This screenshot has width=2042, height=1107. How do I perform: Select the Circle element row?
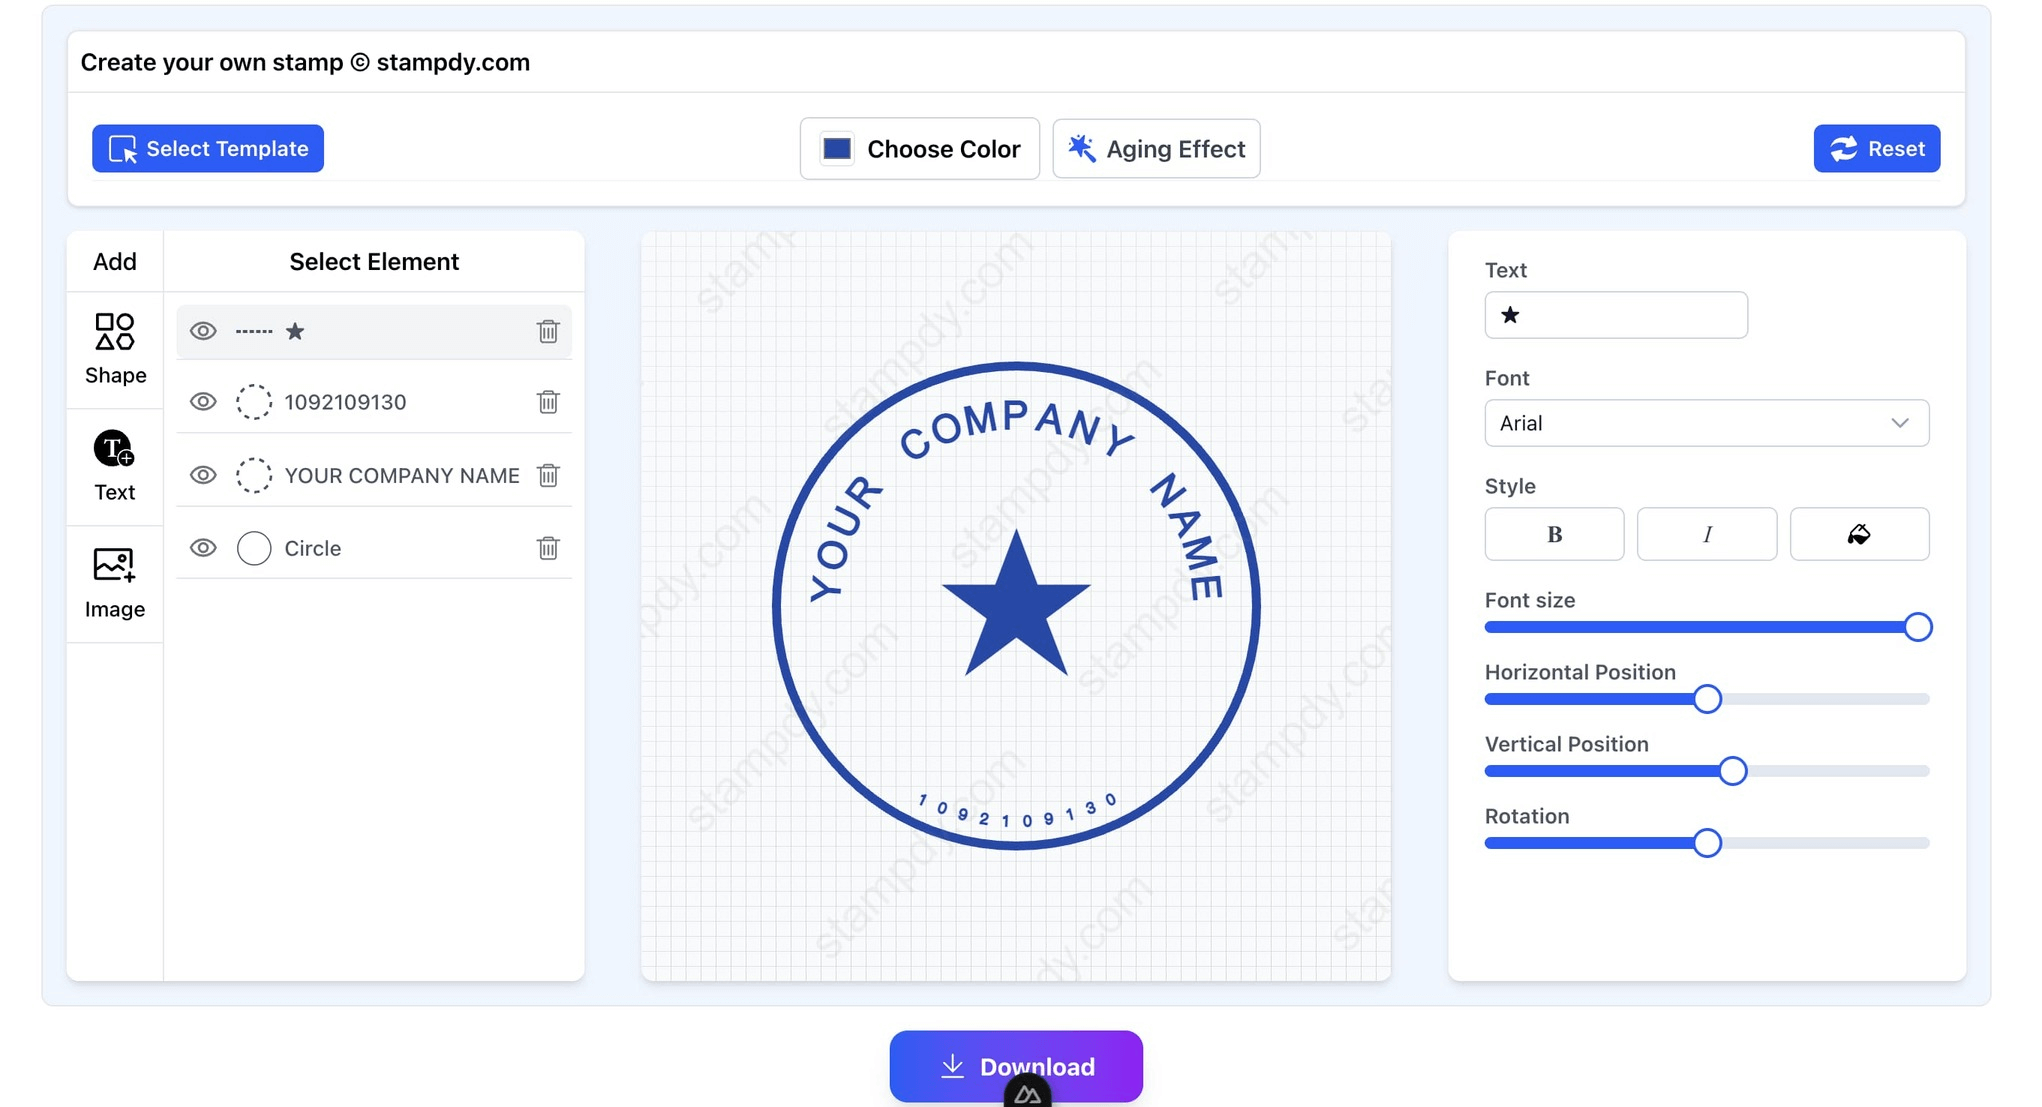pos(313,548)
